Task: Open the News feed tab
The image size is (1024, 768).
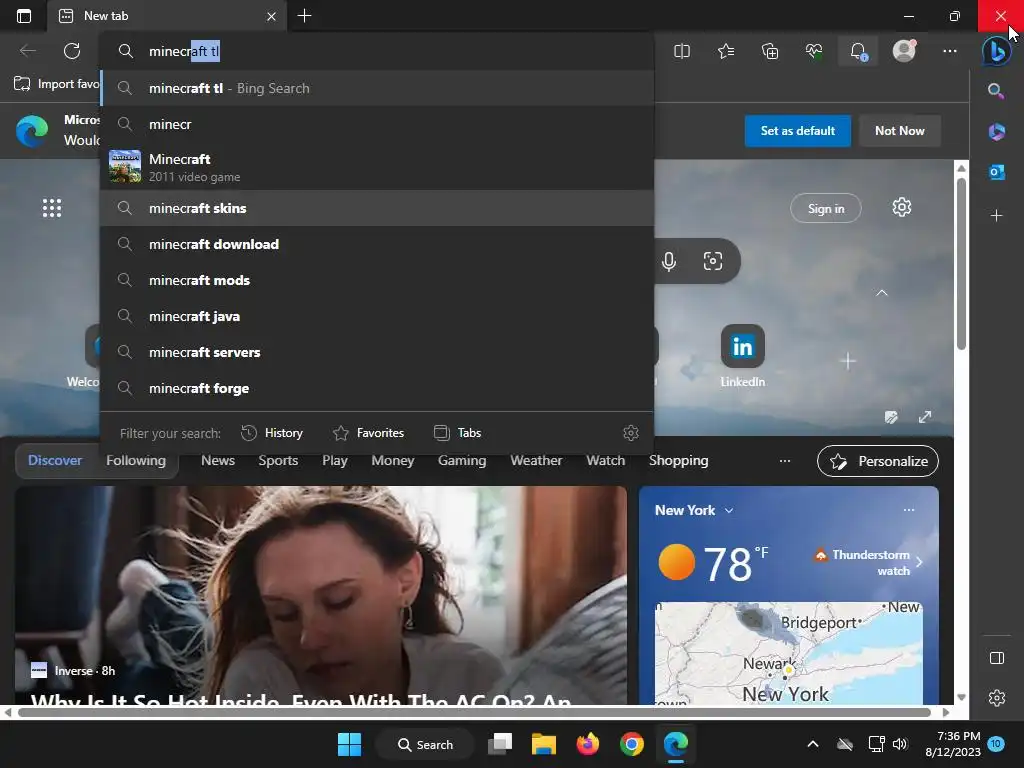Action: [x=217, y=460]
